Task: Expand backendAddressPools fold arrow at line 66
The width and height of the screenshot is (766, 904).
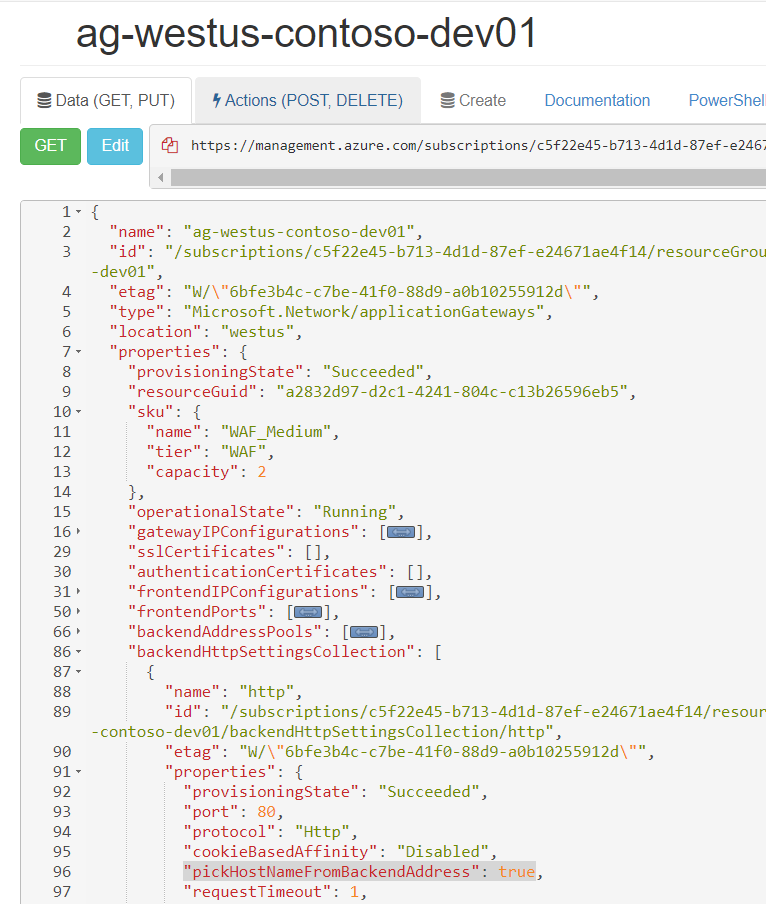Action: pos(78,632)
